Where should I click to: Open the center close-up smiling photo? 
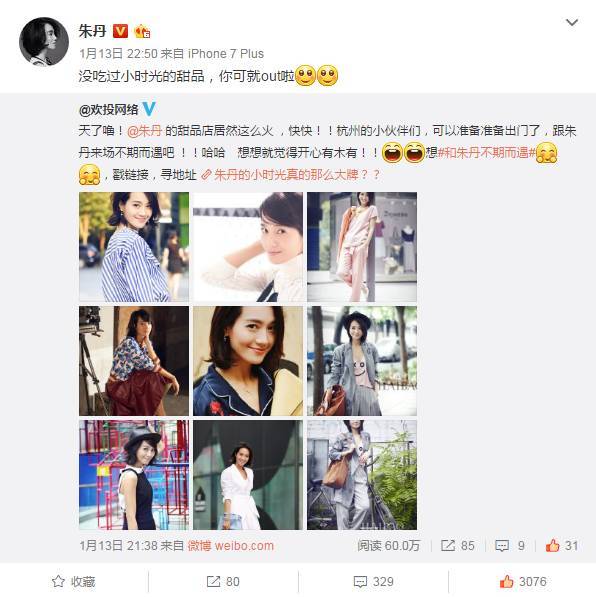[x=248, y=361]
